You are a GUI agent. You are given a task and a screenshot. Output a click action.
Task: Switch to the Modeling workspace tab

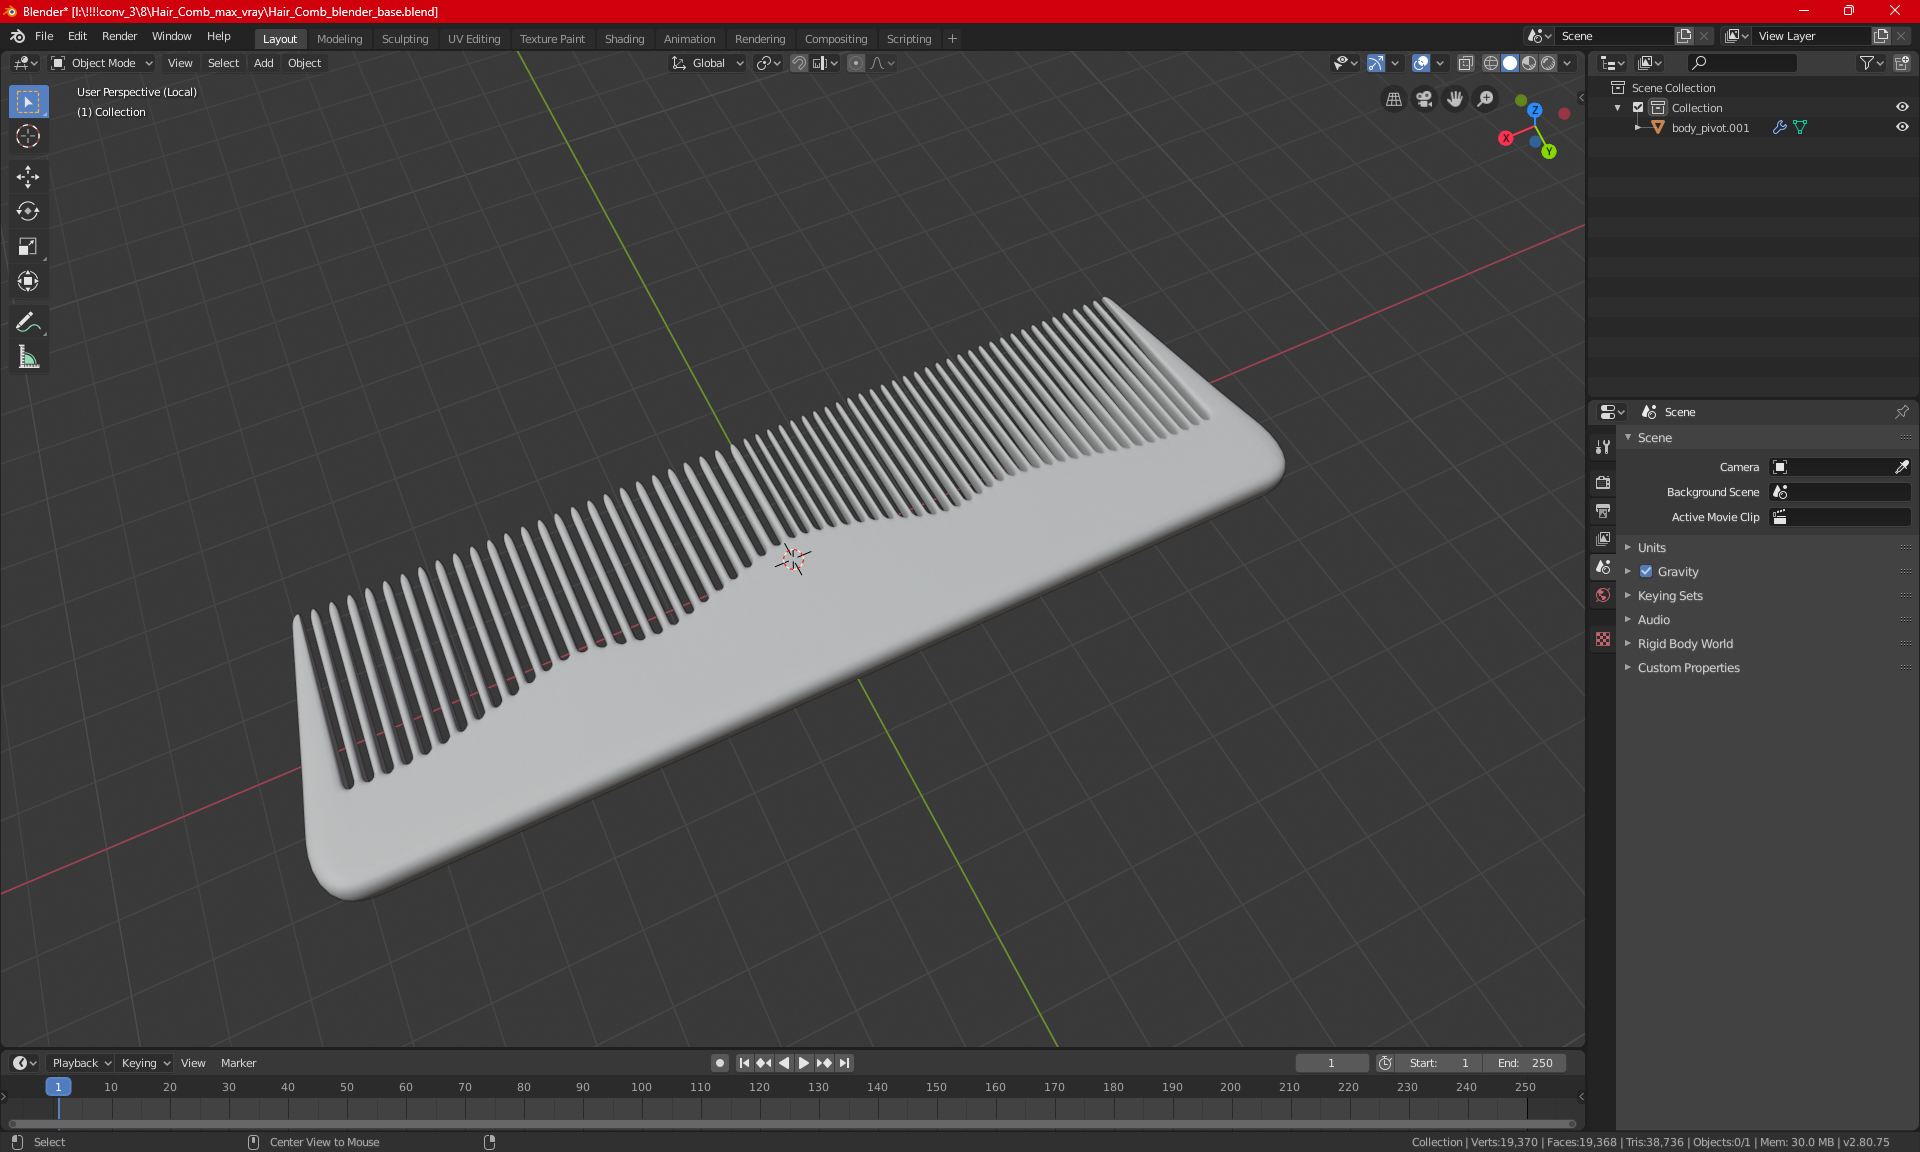[x=339, y=39]
